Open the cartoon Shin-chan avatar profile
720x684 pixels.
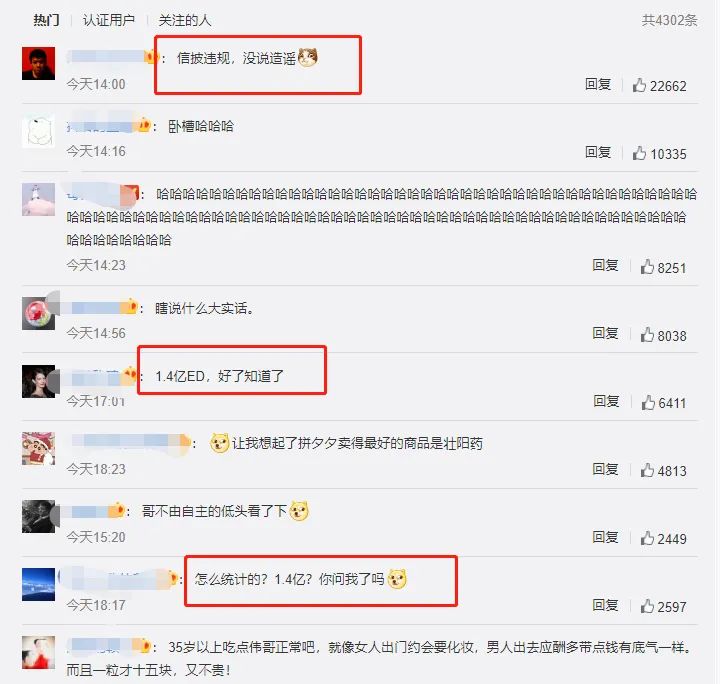[x=39, y=449]
